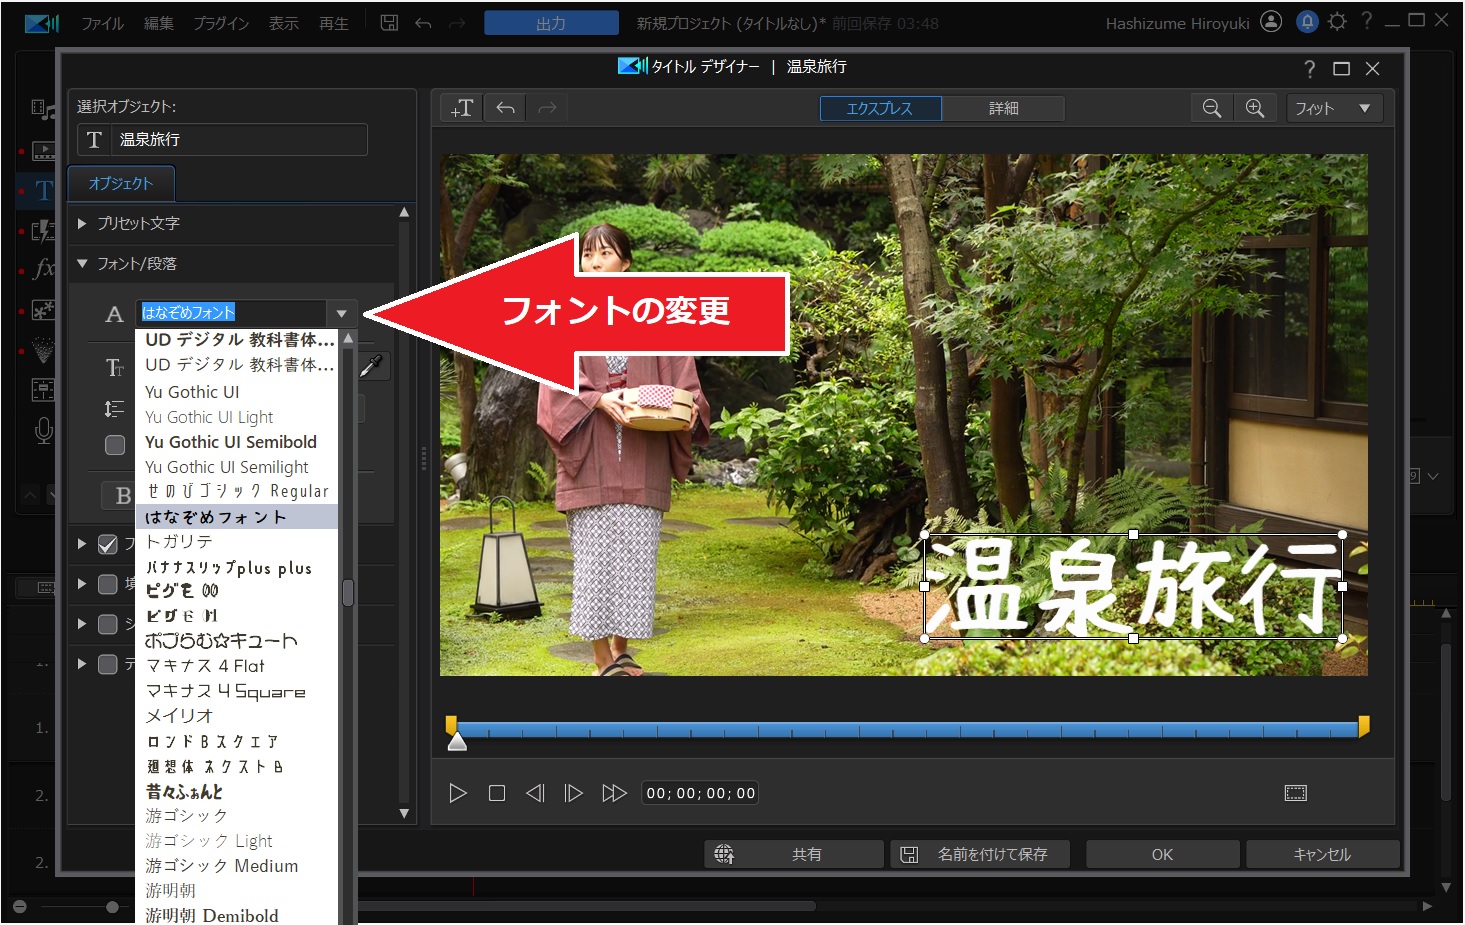Image resolution: width=1465 pixels, height=925 pixels.
Task: Confirm with the OK button
Action: click(1162, 854)
